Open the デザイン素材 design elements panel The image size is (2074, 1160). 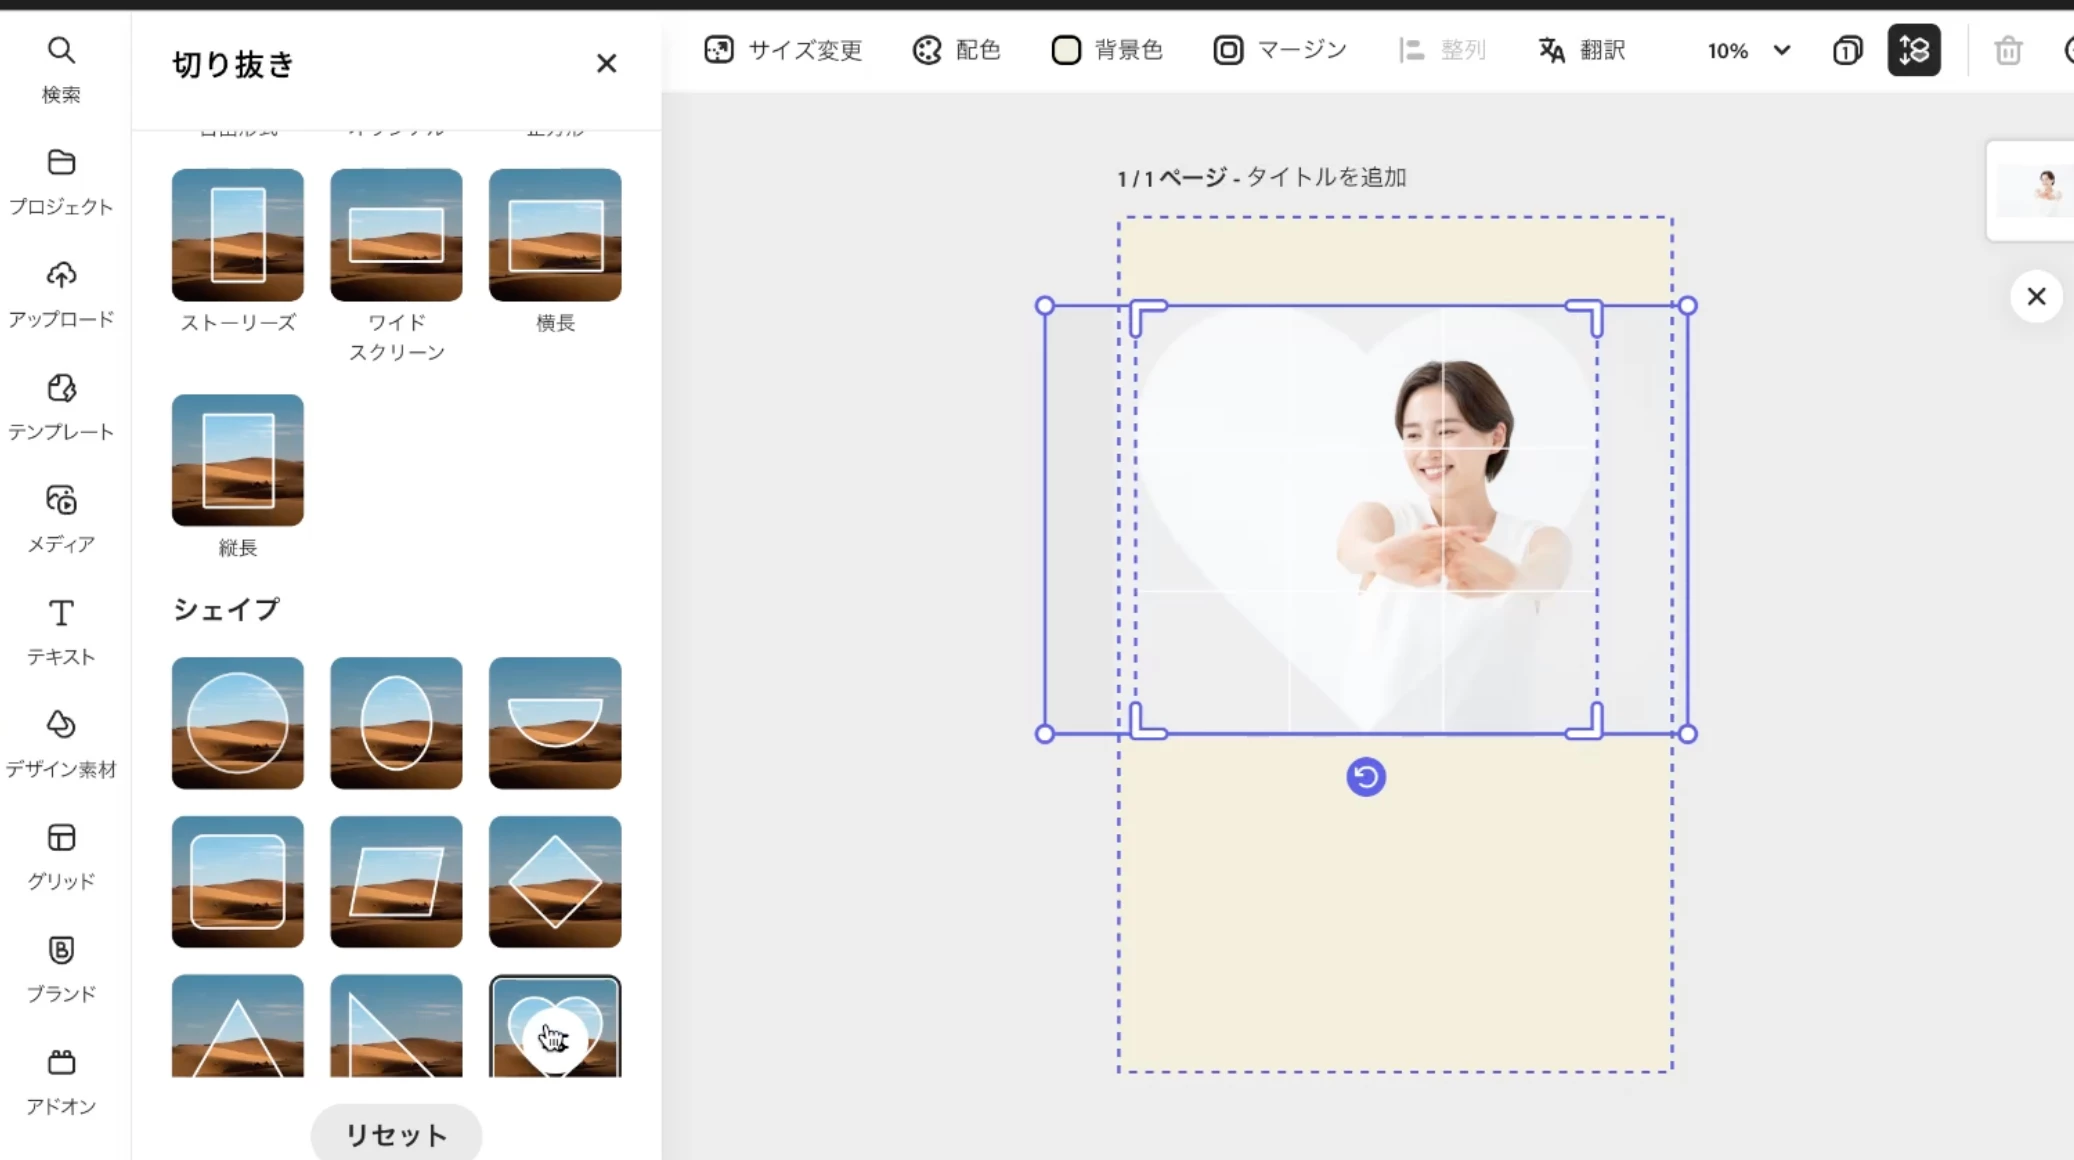(x=61, y=743)
